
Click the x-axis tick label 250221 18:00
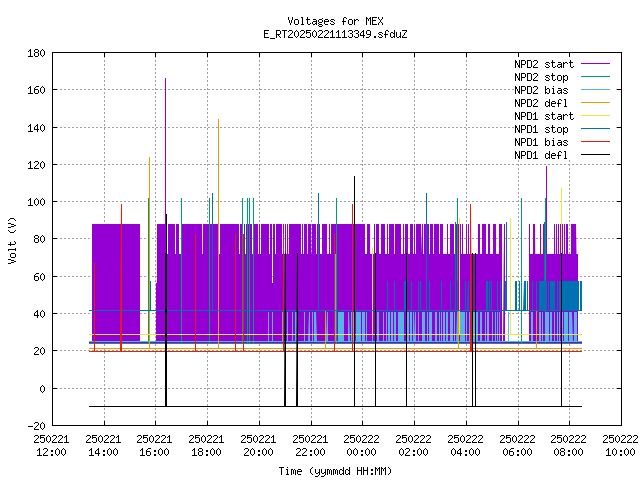tap(207, 446)
